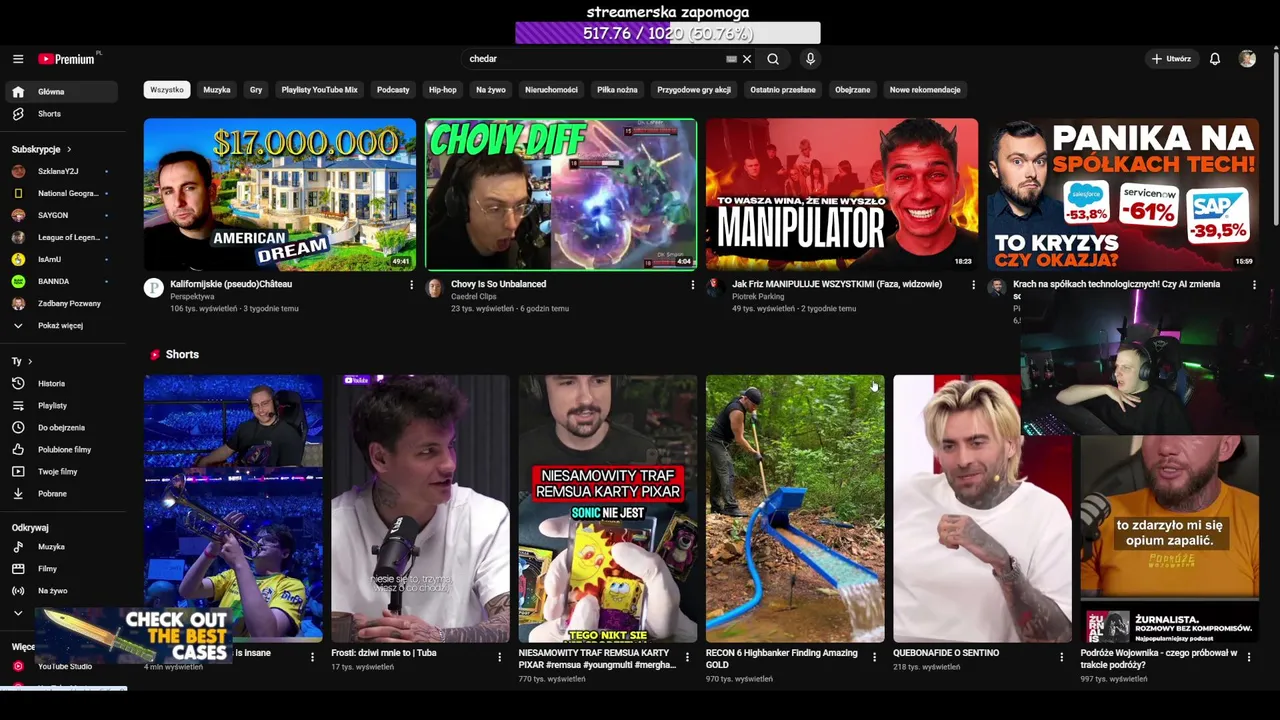1280x720 pixels.
Task: Open Muzyka under Odkrywaj
Action: tap(60, 547)
